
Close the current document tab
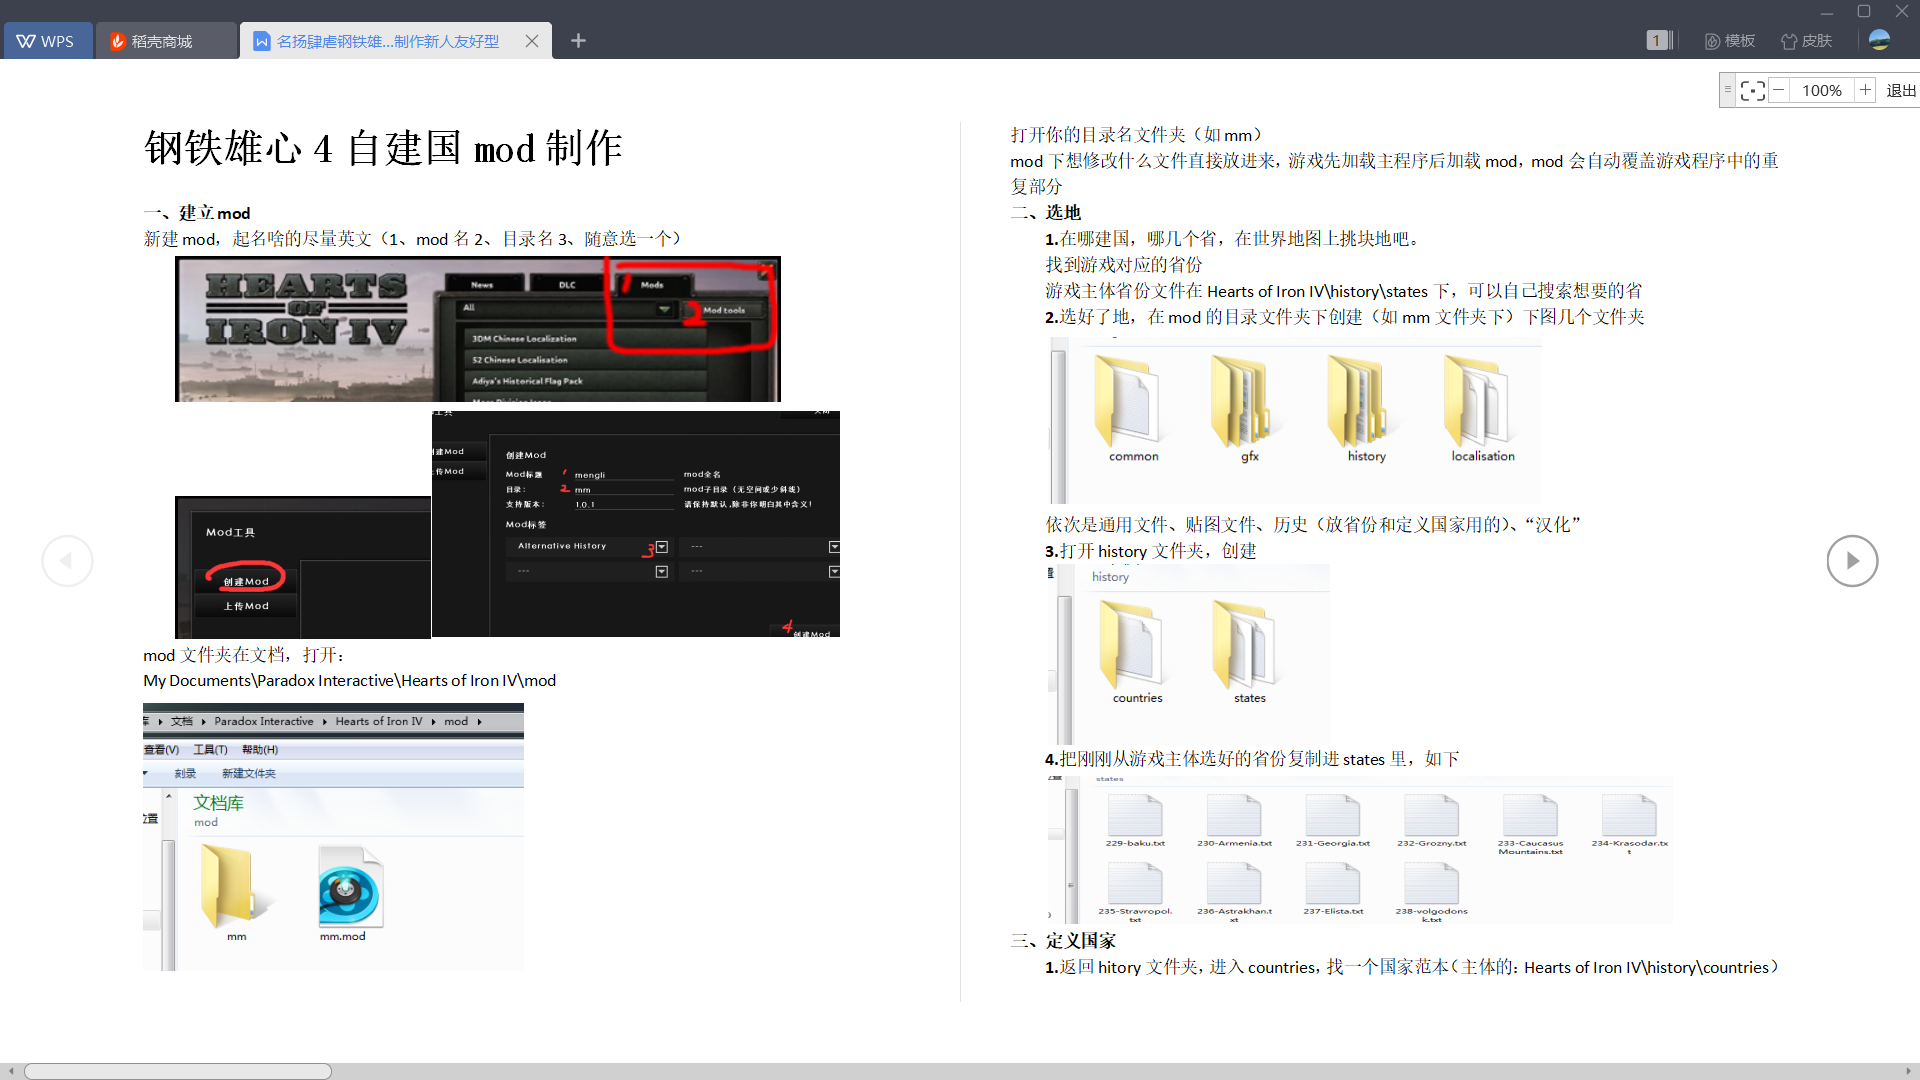(532, 41)
